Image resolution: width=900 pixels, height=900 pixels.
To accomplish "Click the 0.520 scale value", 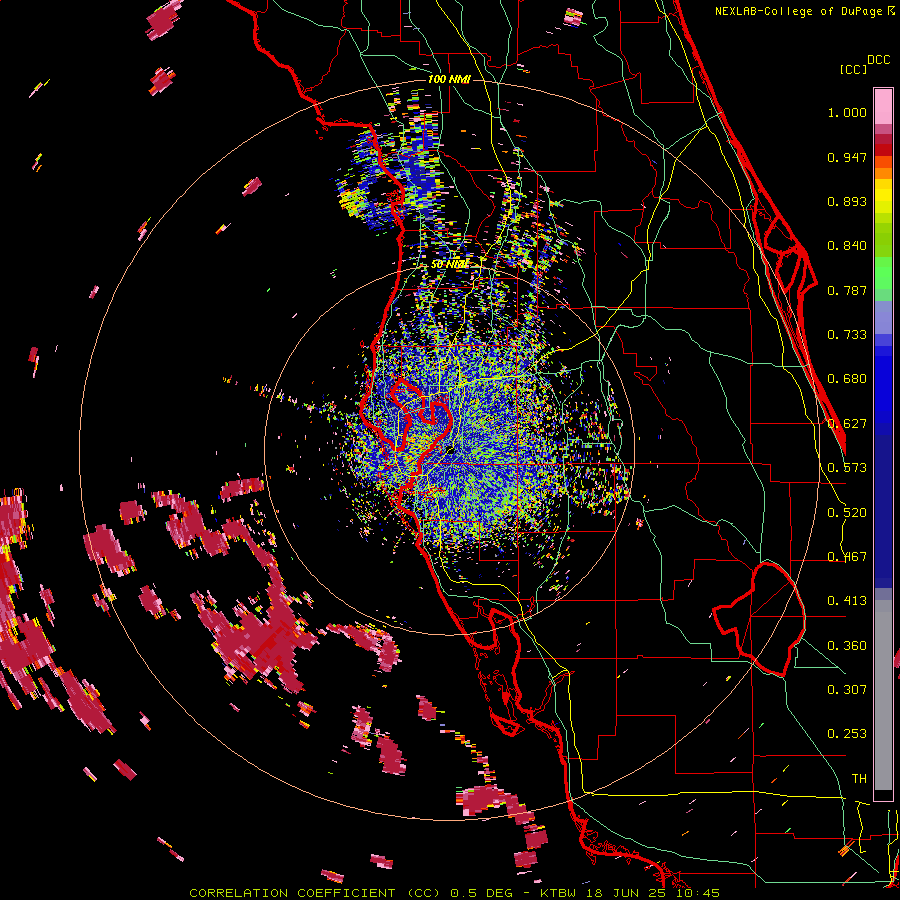I will coord(847,513).
